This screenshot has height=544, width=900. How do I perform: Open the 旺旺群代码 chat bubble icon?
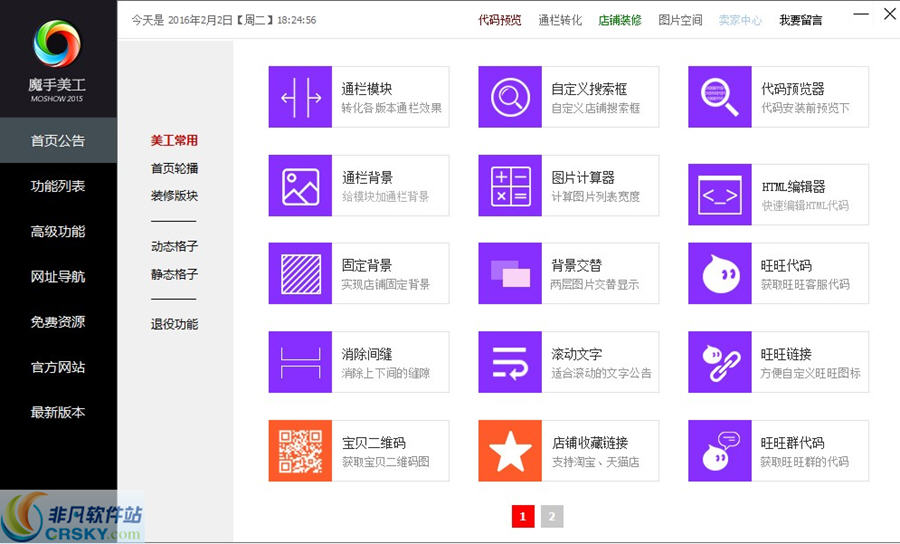click(720, 451)
